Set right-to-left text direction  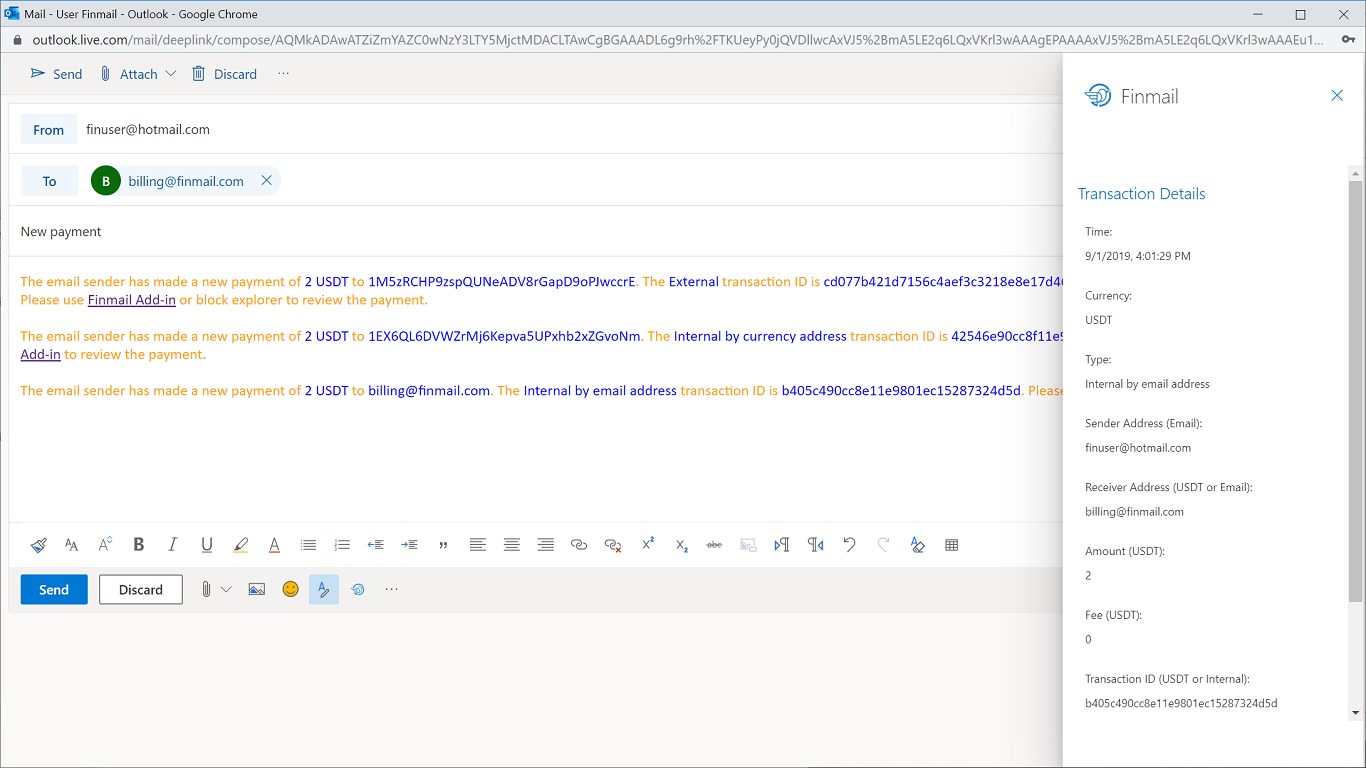pyautogui.click(x=816, y=545)
